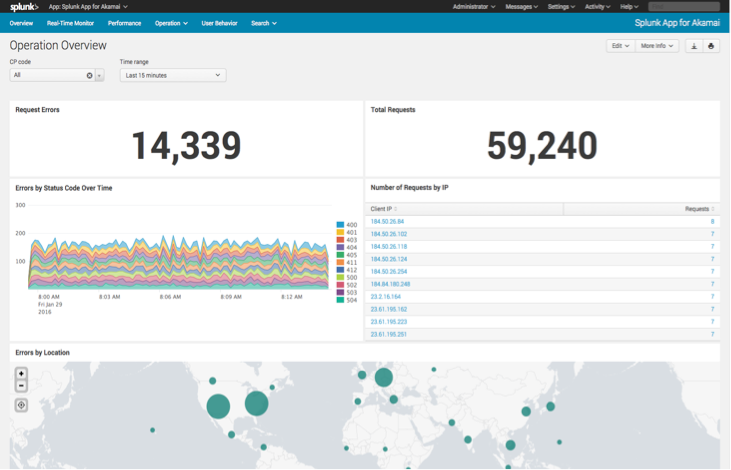Click client IP 23.61.195.251
Screen dimensions: 731x470
tap(389, 334)
